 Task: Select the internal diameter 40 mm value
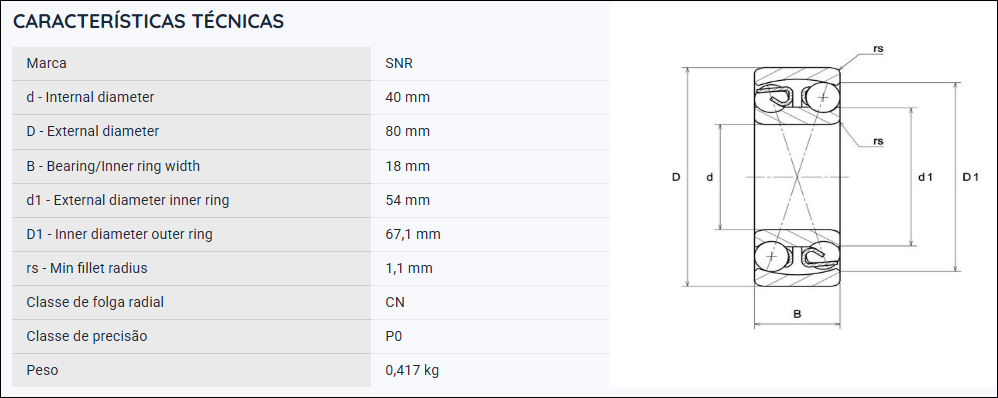pyautogui.click(x=407, y=97)
